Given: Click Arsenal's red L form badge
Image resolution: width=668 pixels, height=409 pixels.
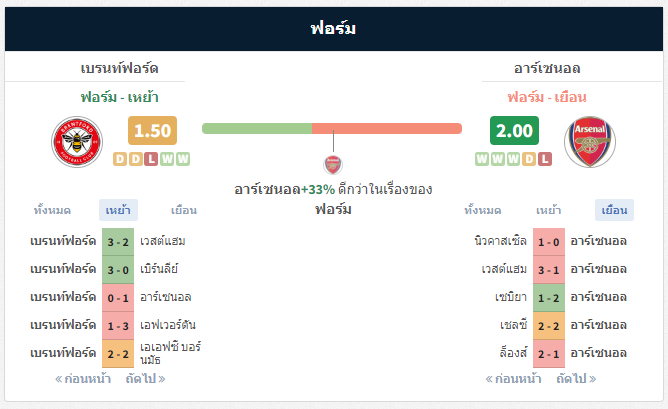Looking at the screenshot, I should click(x=545, y=159).
